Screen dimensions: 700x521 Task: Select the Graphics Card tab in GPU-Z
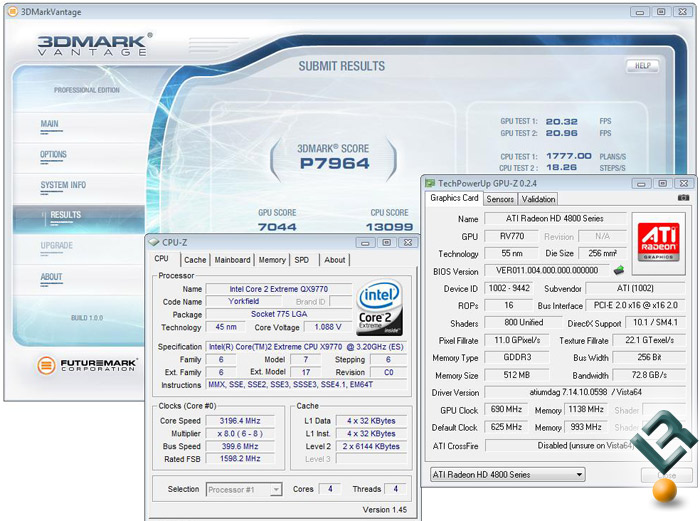click(x=454, y=198)
